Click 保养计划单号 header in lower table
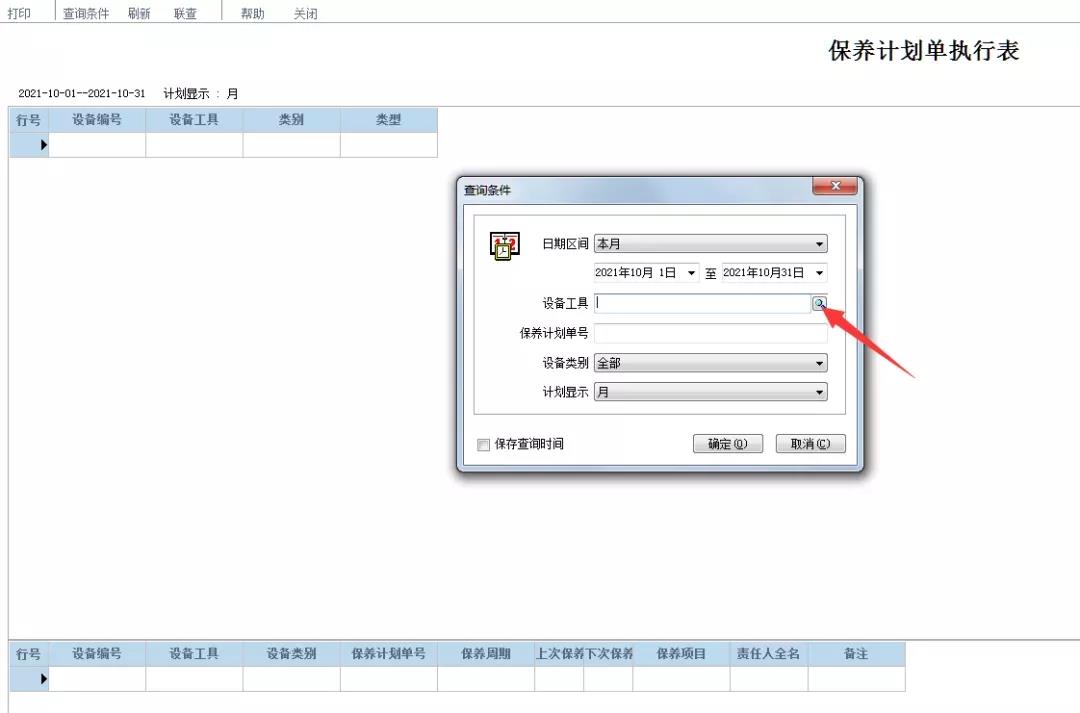 click(388, 654)
